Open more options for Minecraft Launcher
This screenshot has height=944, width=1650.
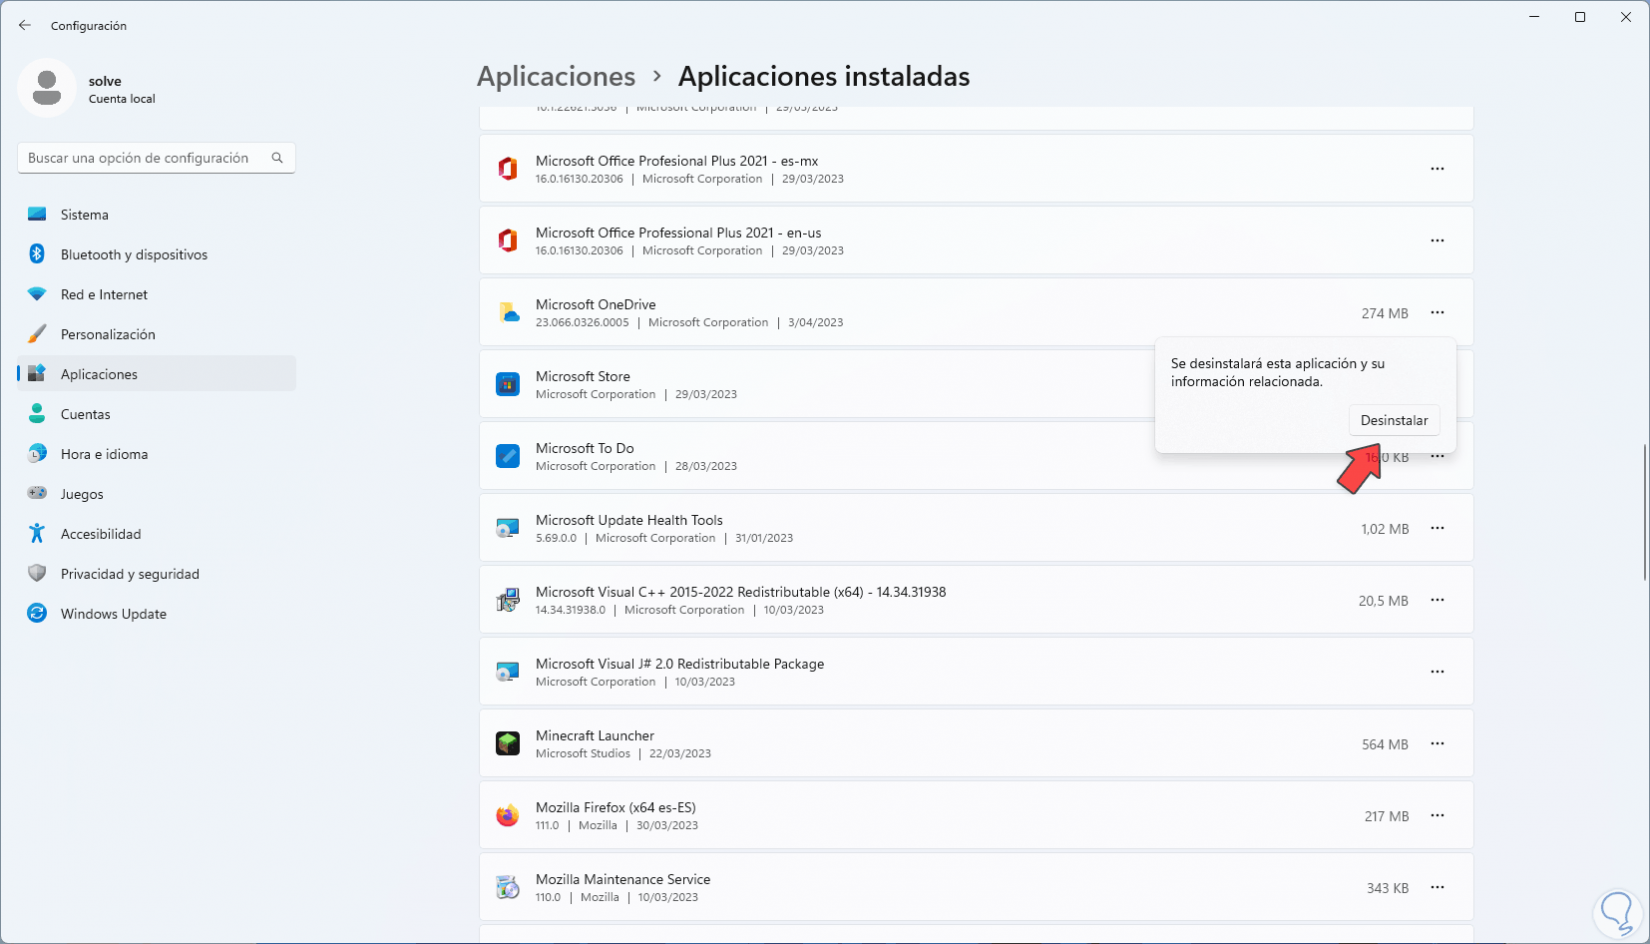[x=1437, y=744]
